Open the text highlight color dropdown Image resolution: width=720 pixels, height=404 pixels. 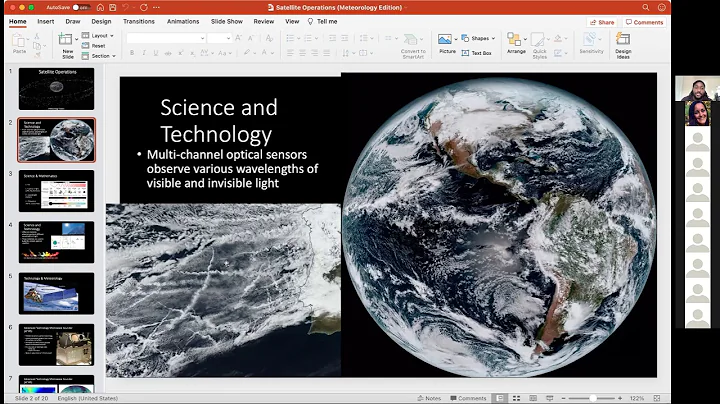[x=255, y=53]
